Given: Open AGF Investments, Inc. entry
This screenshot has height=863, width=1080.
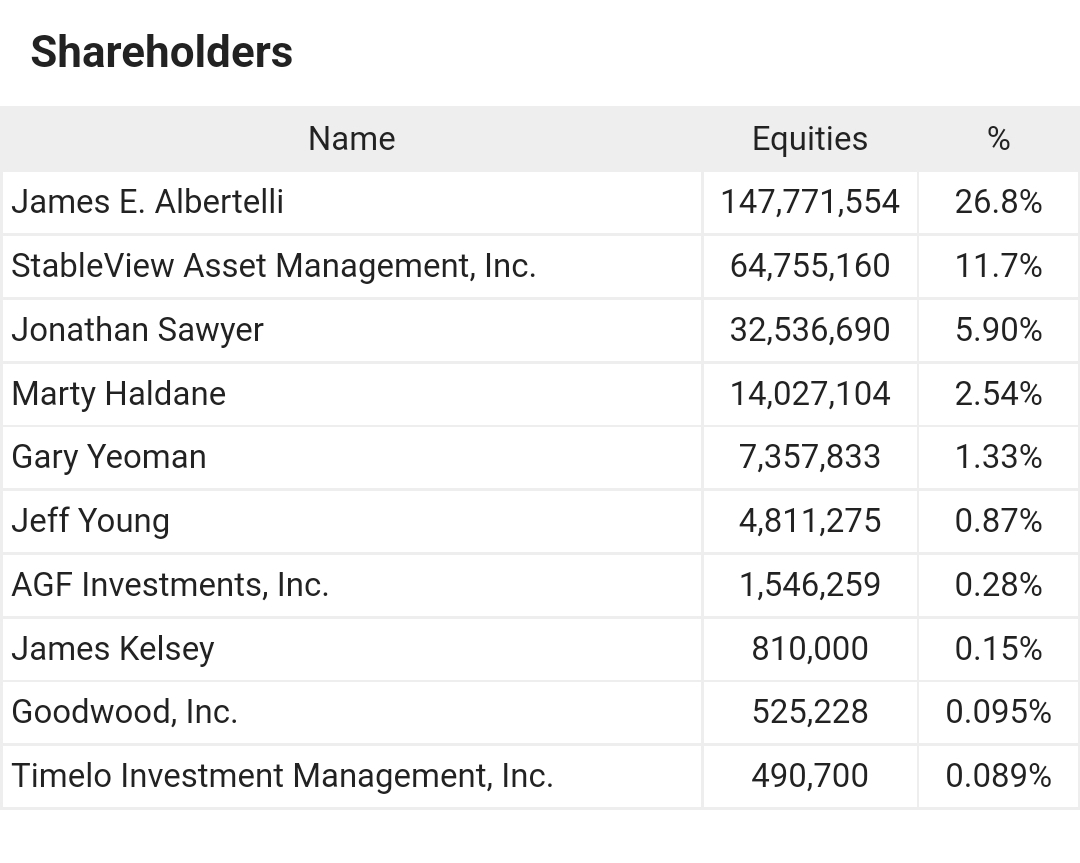Looking at the screenshot, I should pyautogui.click(x=170, y=585).
